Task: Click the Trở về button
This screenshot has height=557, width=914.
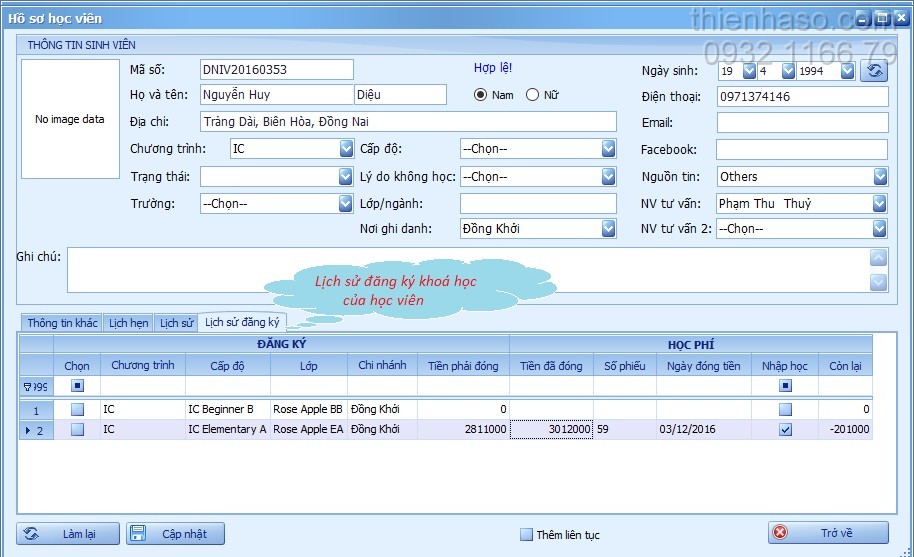Action: tap(828, 533)
